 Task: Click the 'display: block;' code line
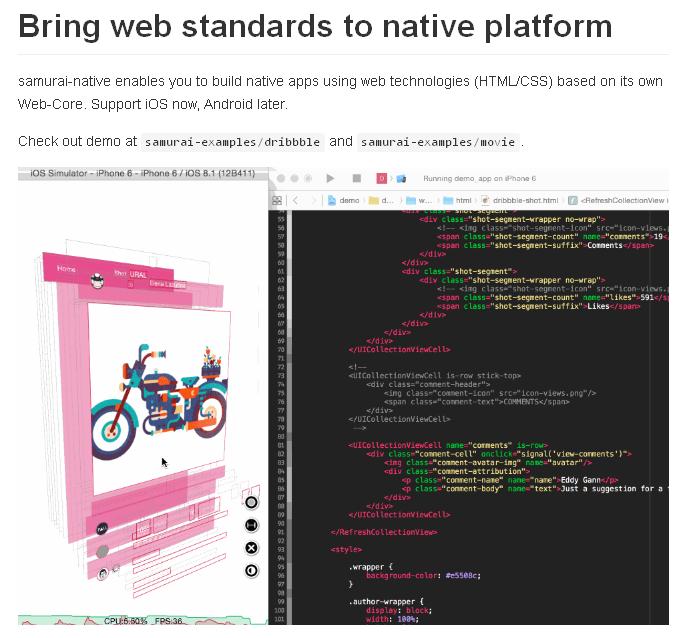coord(399,610)
